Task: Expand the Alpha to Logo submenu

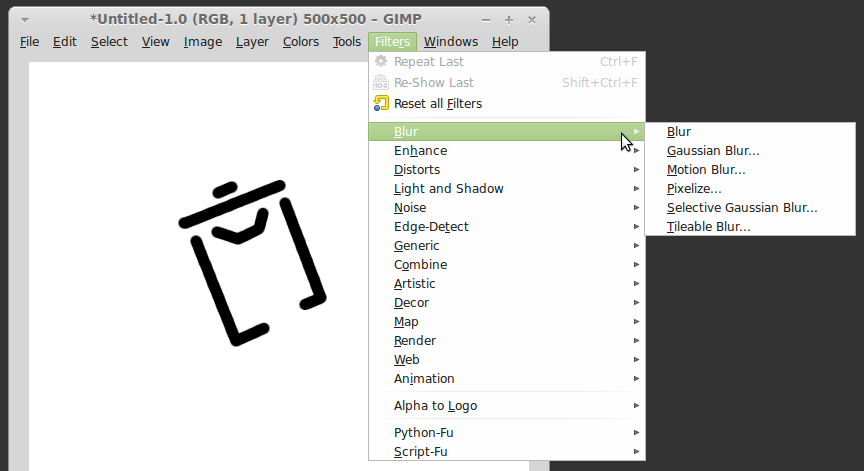Action: (506, 405)
